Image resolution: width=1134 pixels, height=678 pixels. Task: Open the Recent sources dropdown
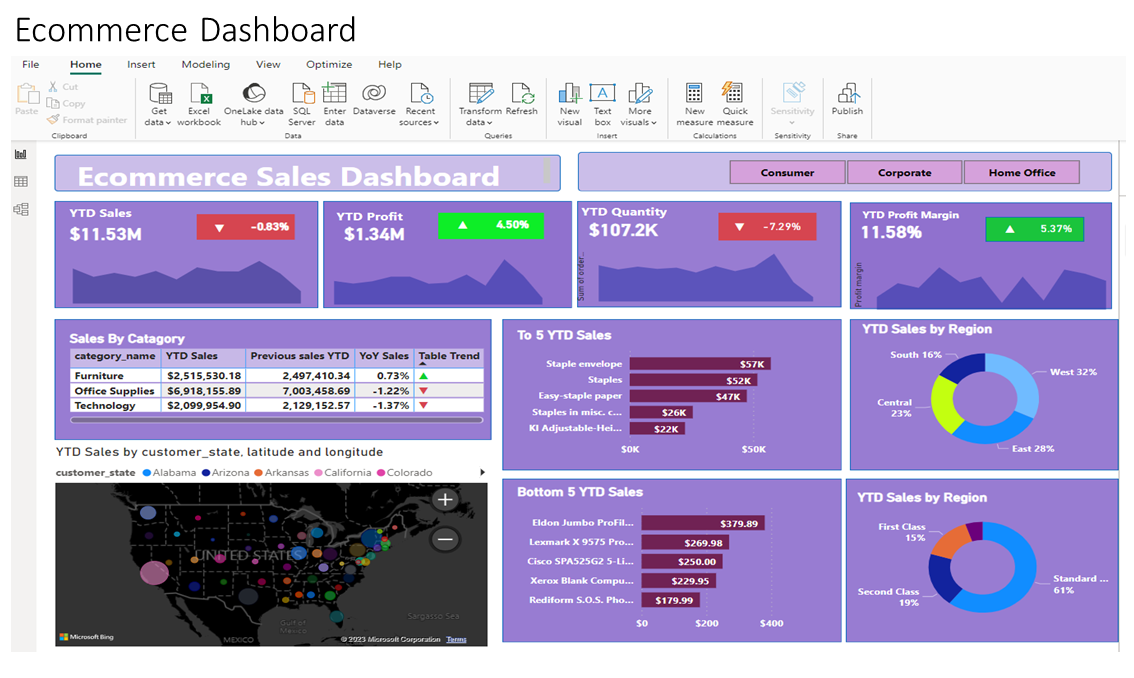(420, 122)
